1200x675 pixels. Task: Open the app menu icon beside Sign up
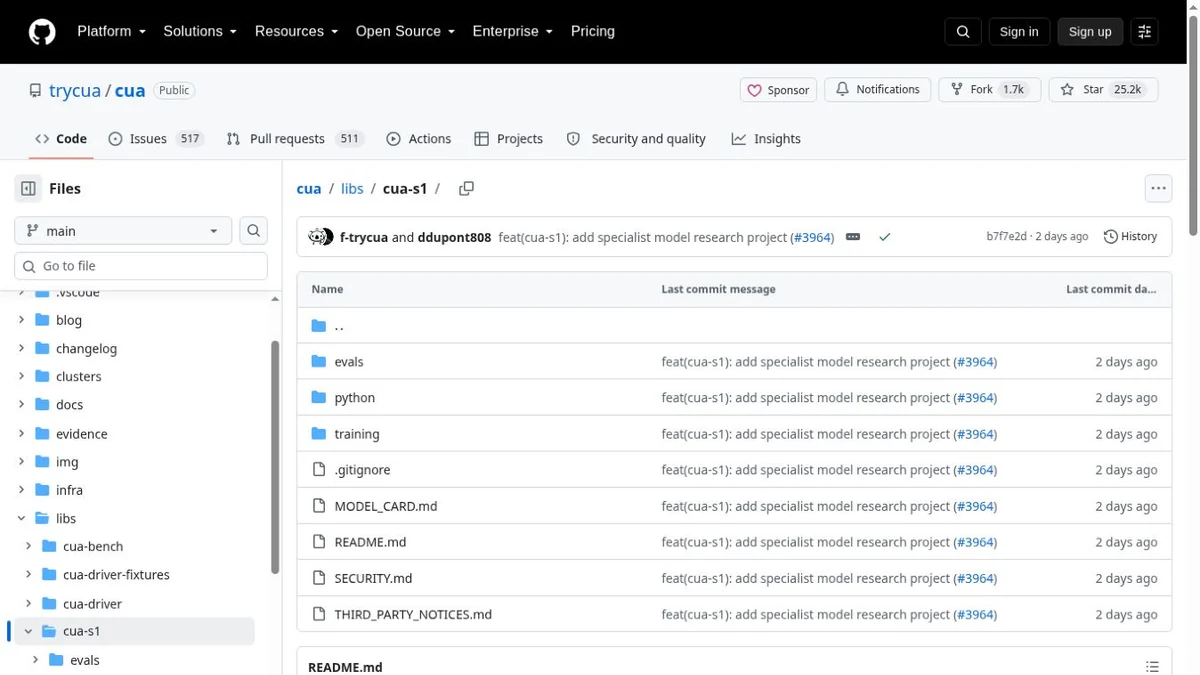click(1145, 32)
